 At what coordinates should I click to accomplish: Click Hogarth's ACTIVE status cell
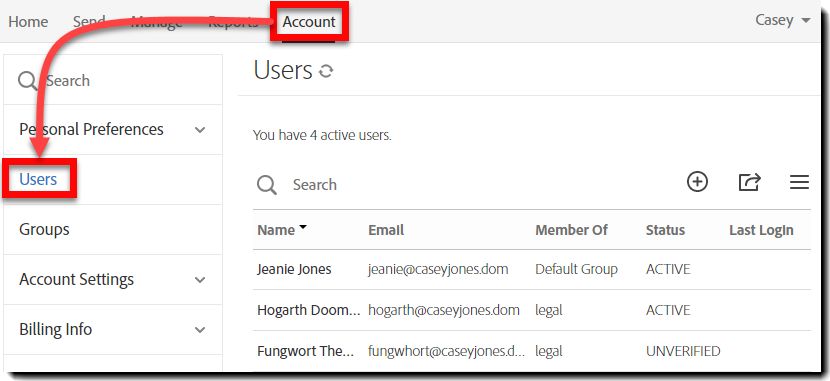pyautogui.click(x=668, y=310)
